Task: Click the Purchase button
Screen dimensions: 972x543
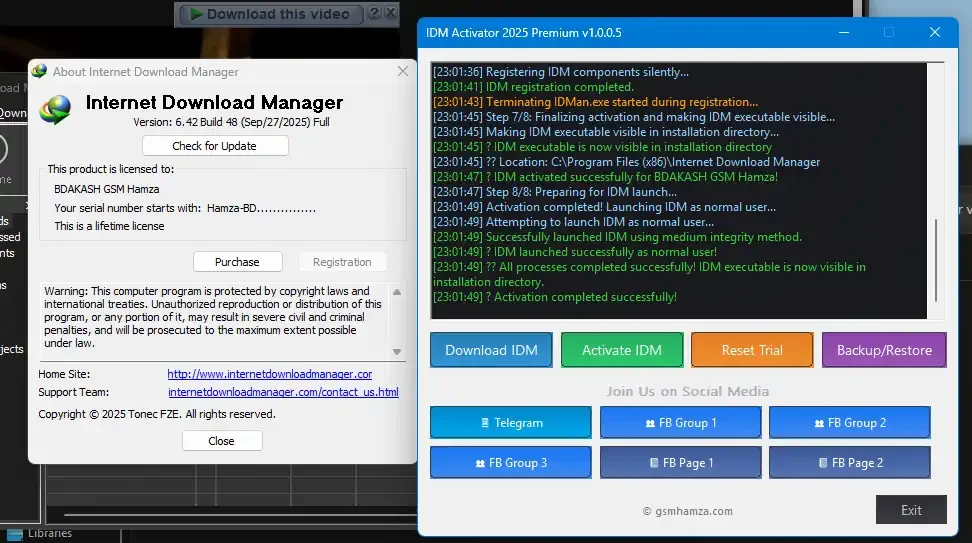Action: 237,262
